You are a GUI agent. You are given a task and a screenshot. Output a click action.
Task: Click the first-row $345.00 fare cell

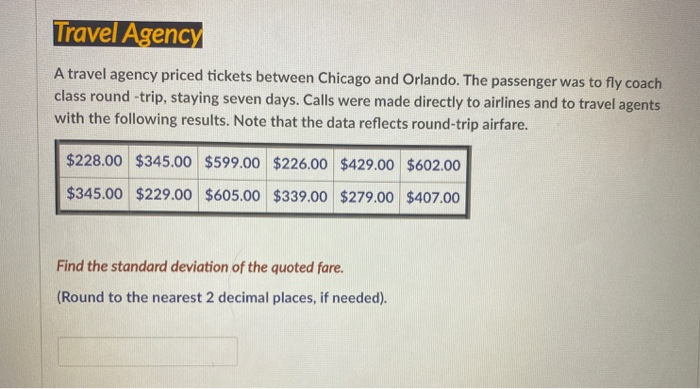[x=163, y=161]
